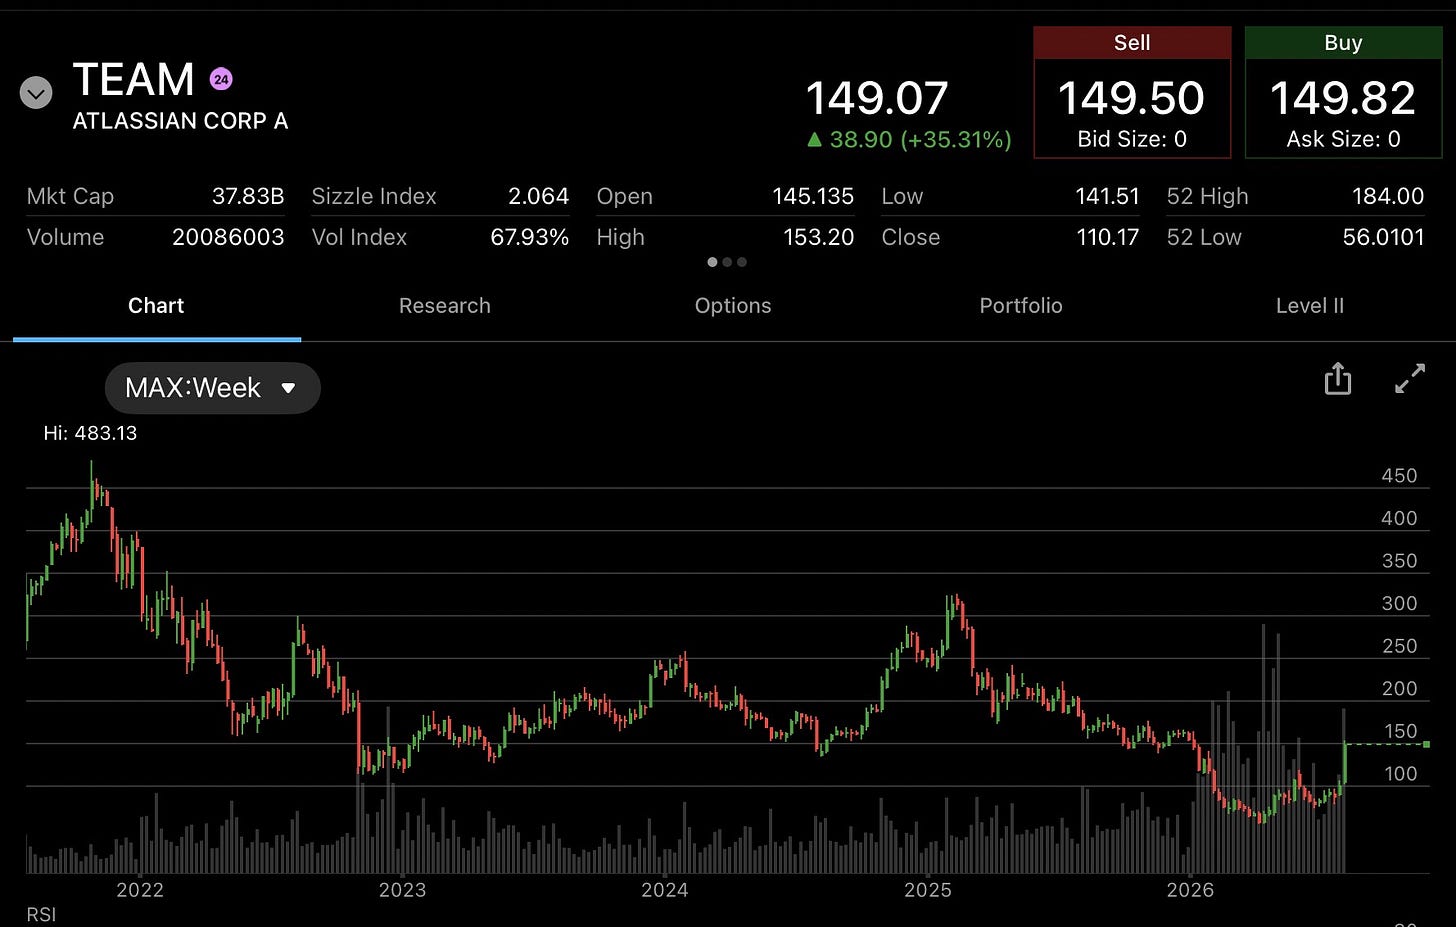The width and height of the screenshot is (1456, 927).
Task: Click the Sizzle Index value 2.064
Action: pyautogui.click(x=538, y=196)
